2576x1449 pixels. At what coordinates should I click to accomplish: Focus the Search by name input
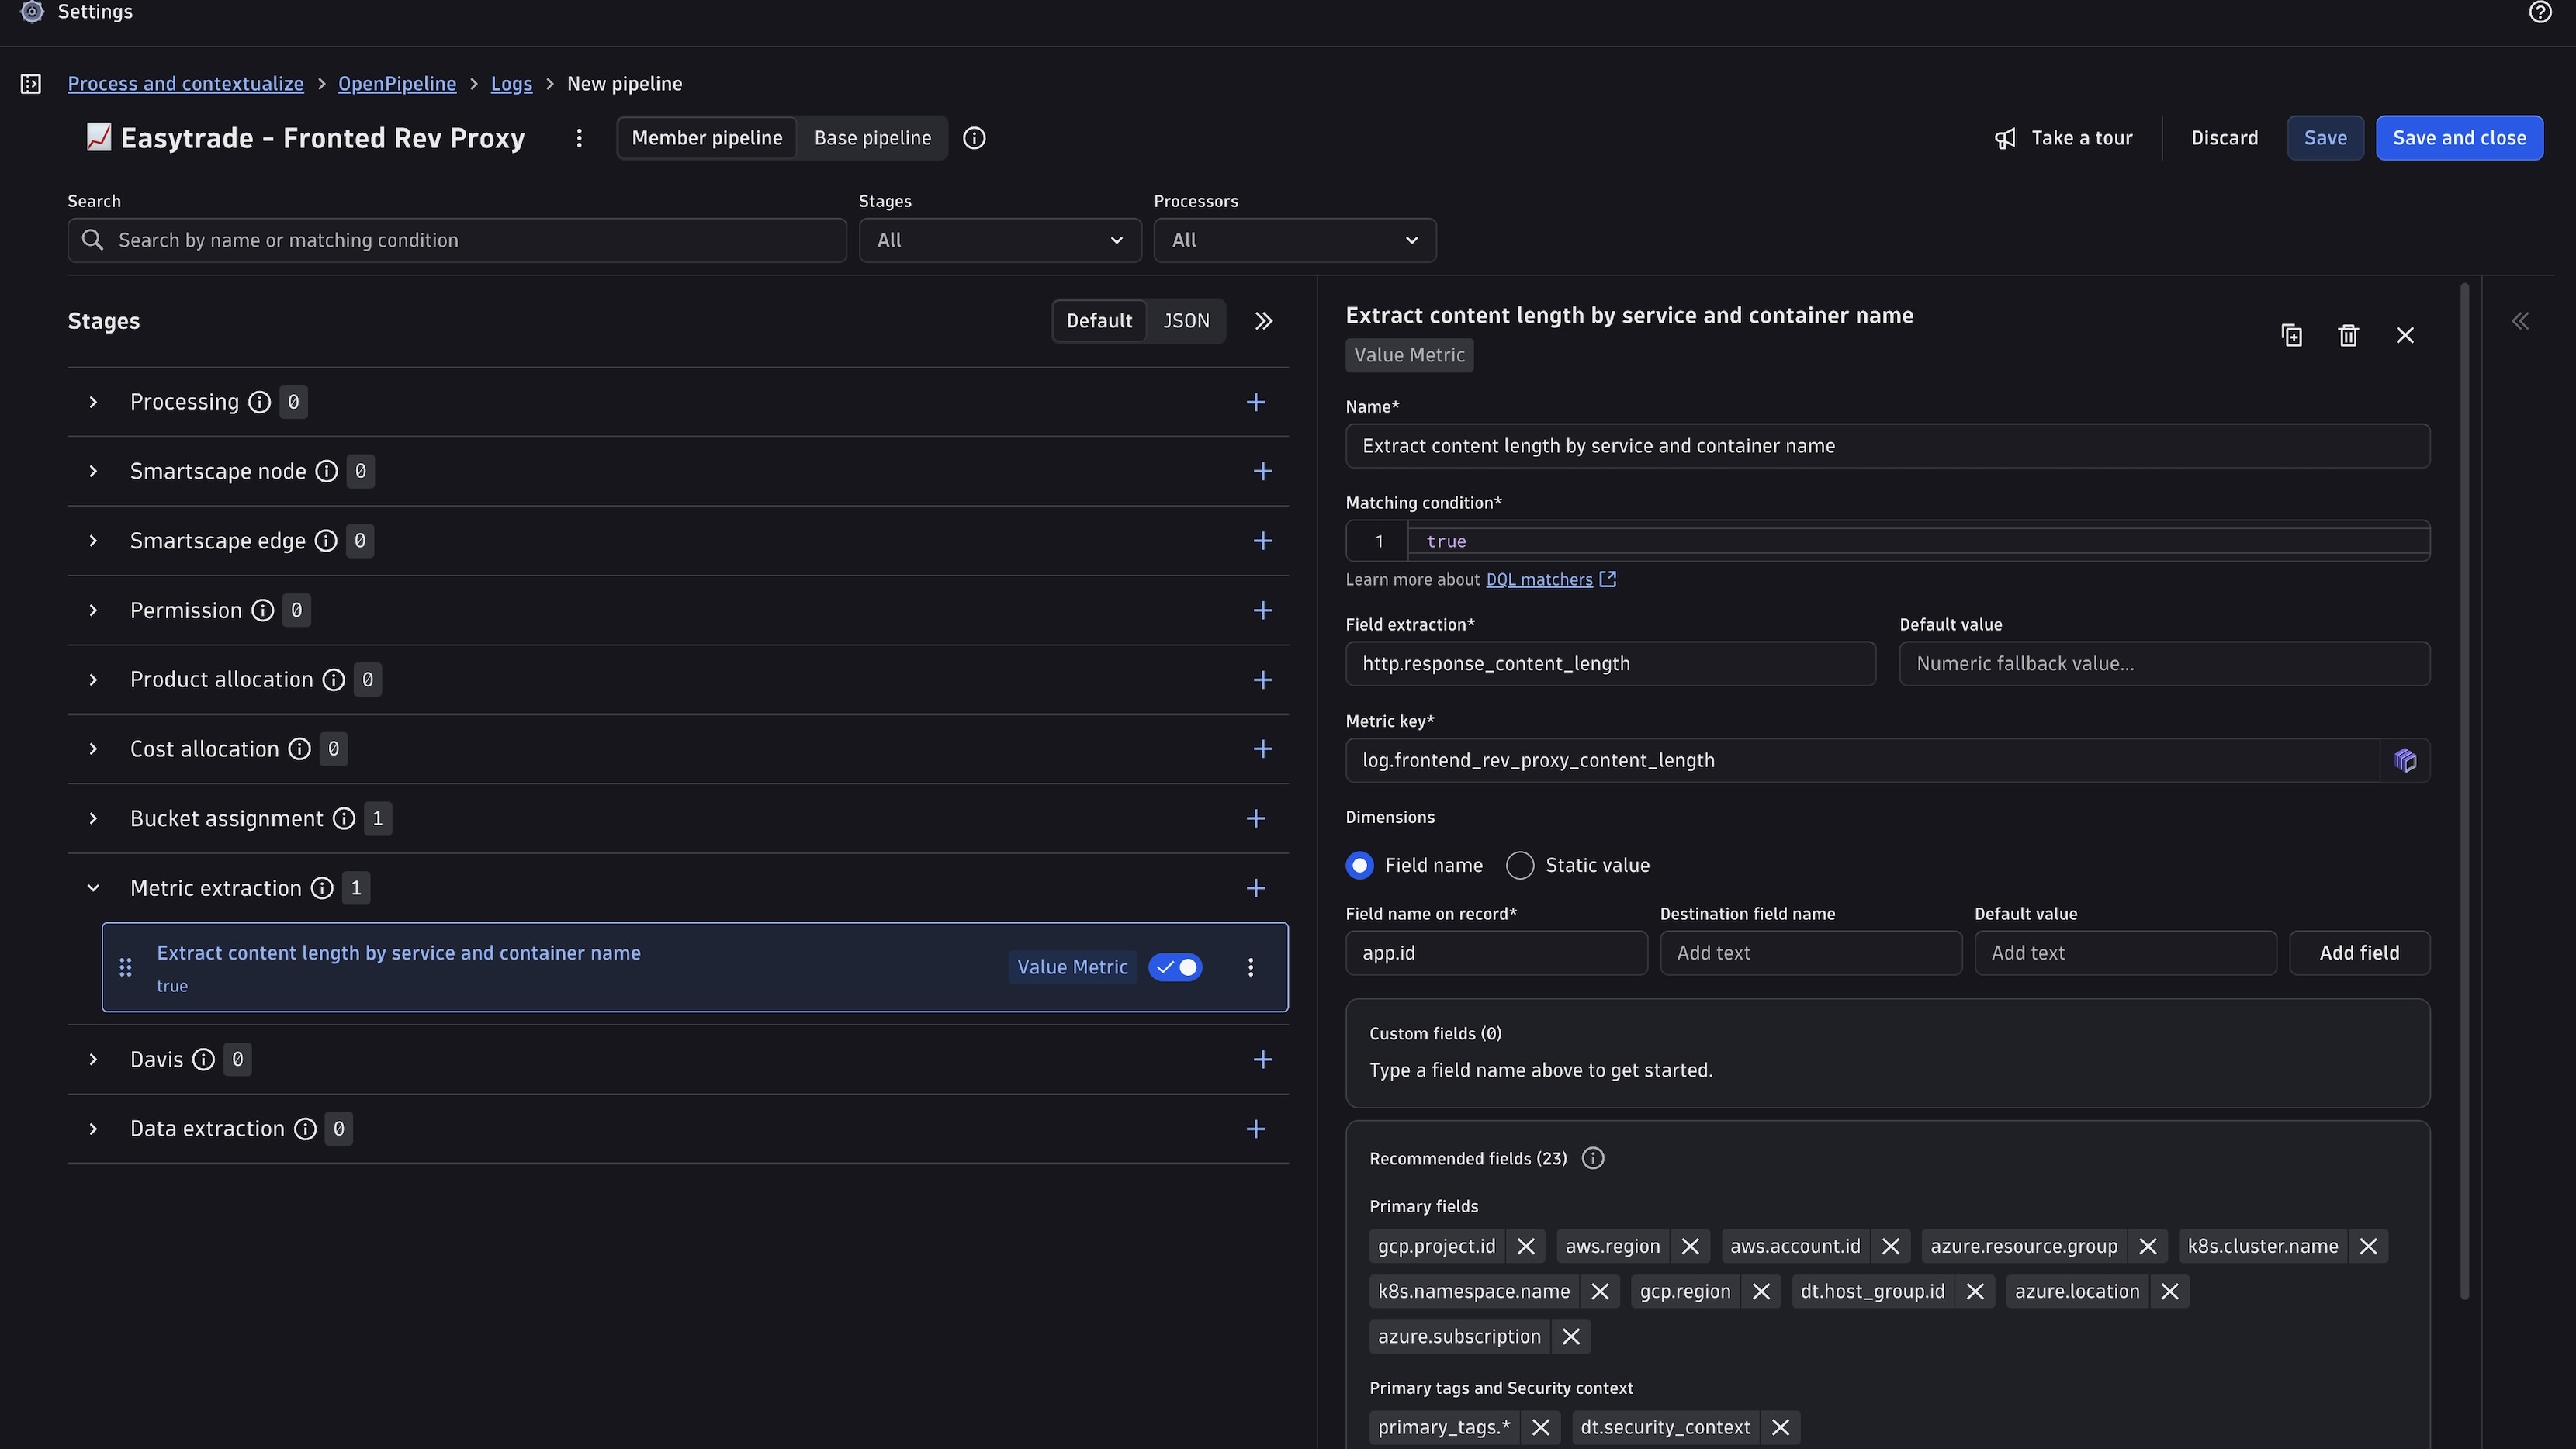coord(457,240)
